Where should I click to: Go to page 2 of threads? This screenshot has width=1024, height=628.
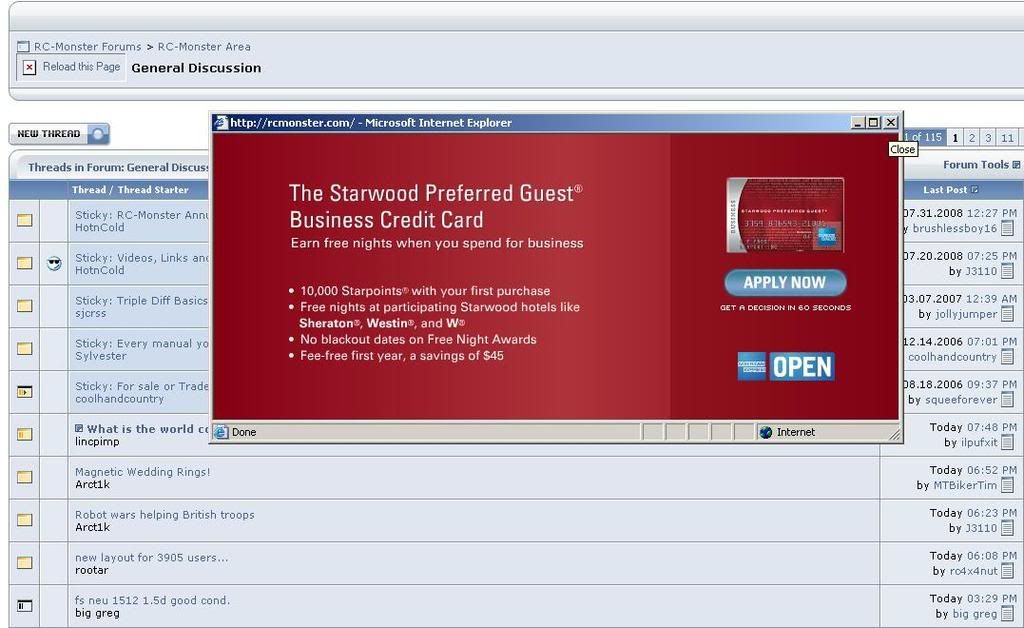[971, 138]
